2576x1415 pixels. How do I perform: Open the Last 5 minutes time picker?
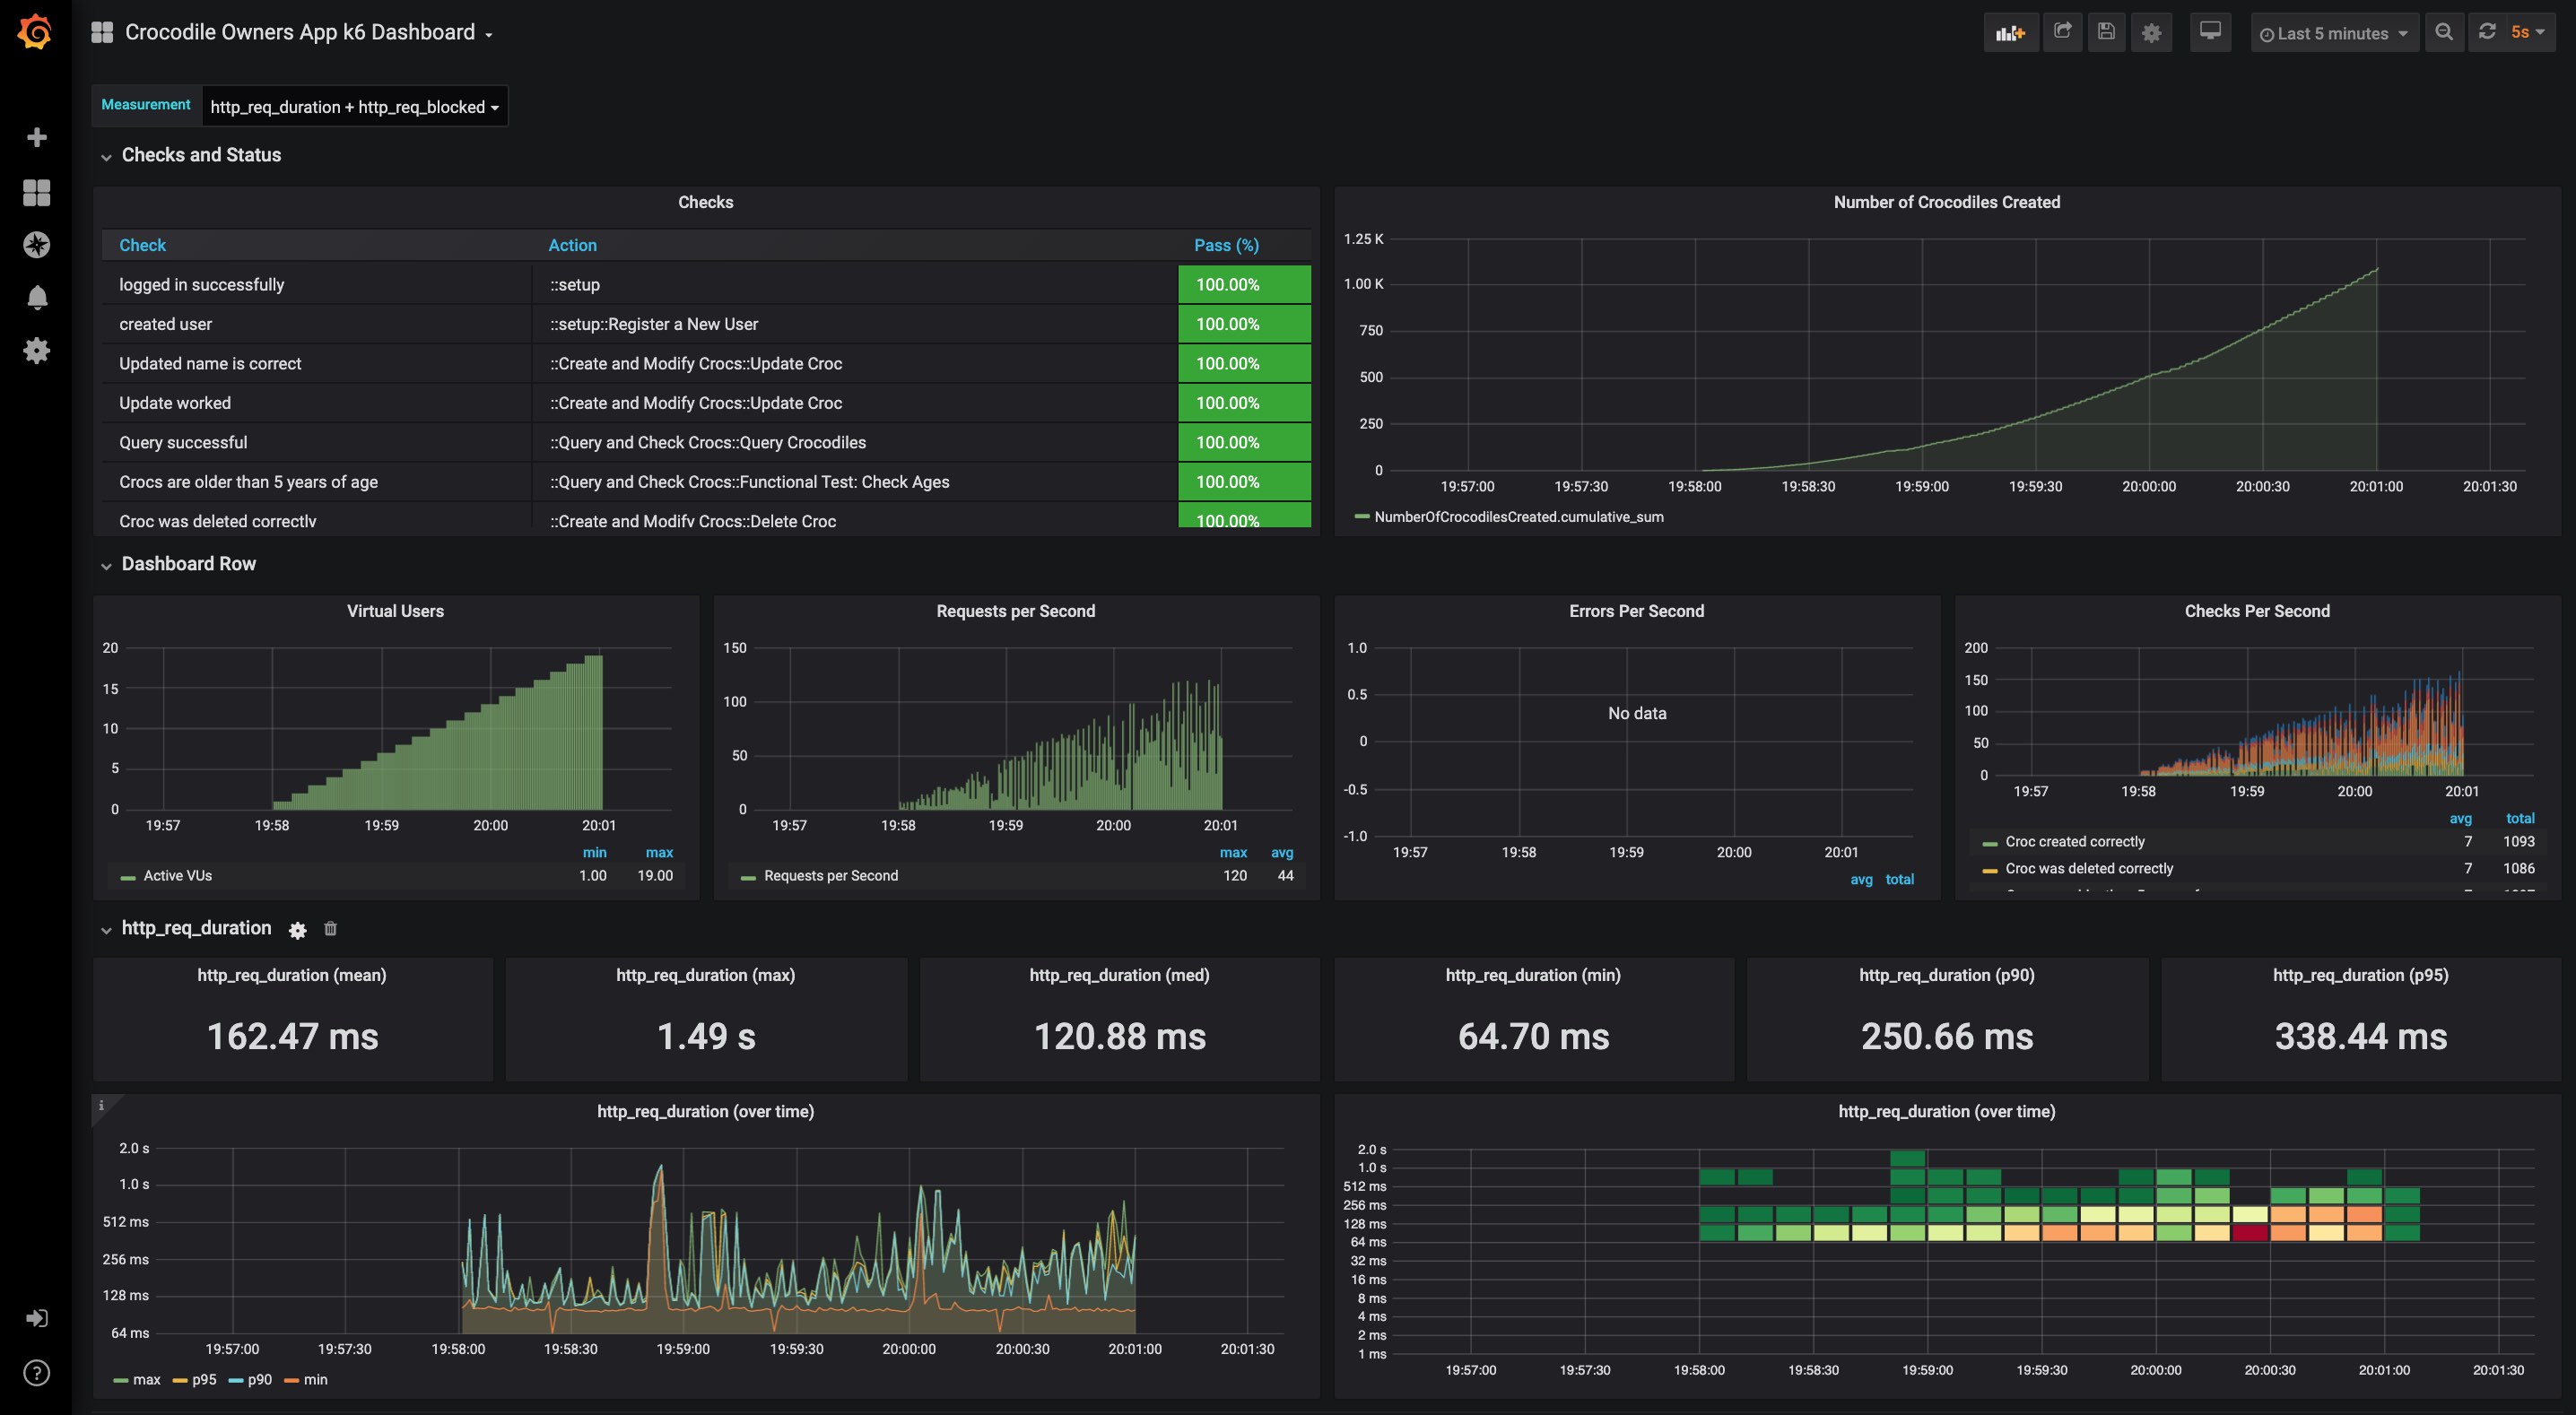[x=2334, y=33]
